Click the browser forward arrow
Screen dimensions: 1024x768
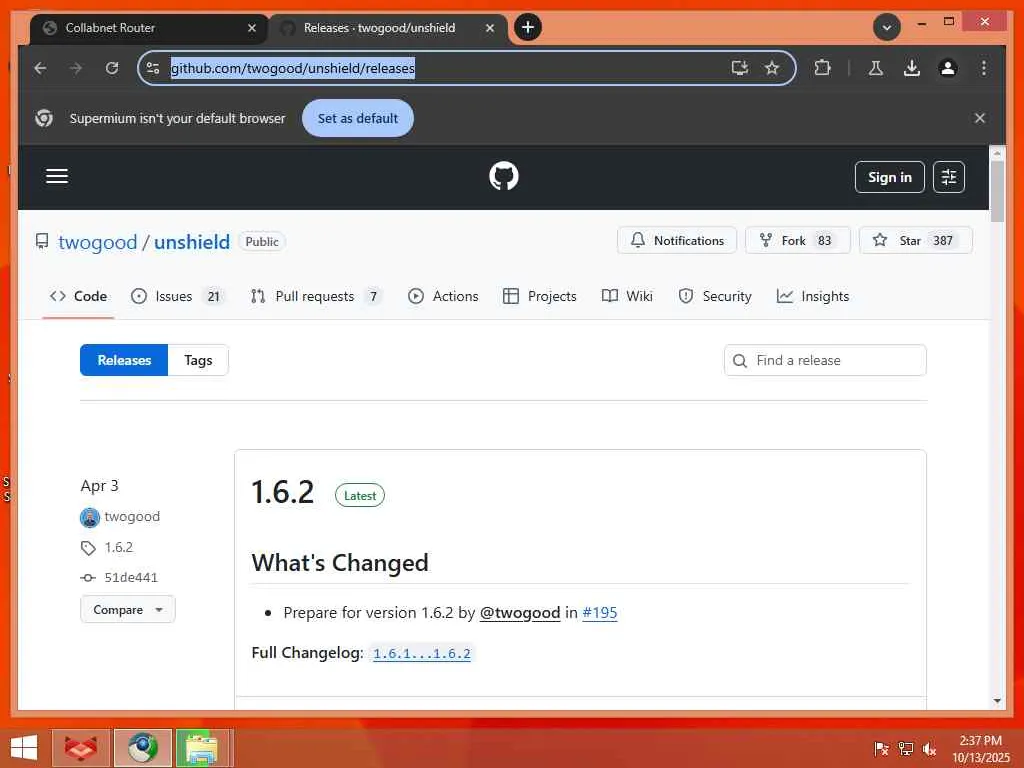point(76,68)
